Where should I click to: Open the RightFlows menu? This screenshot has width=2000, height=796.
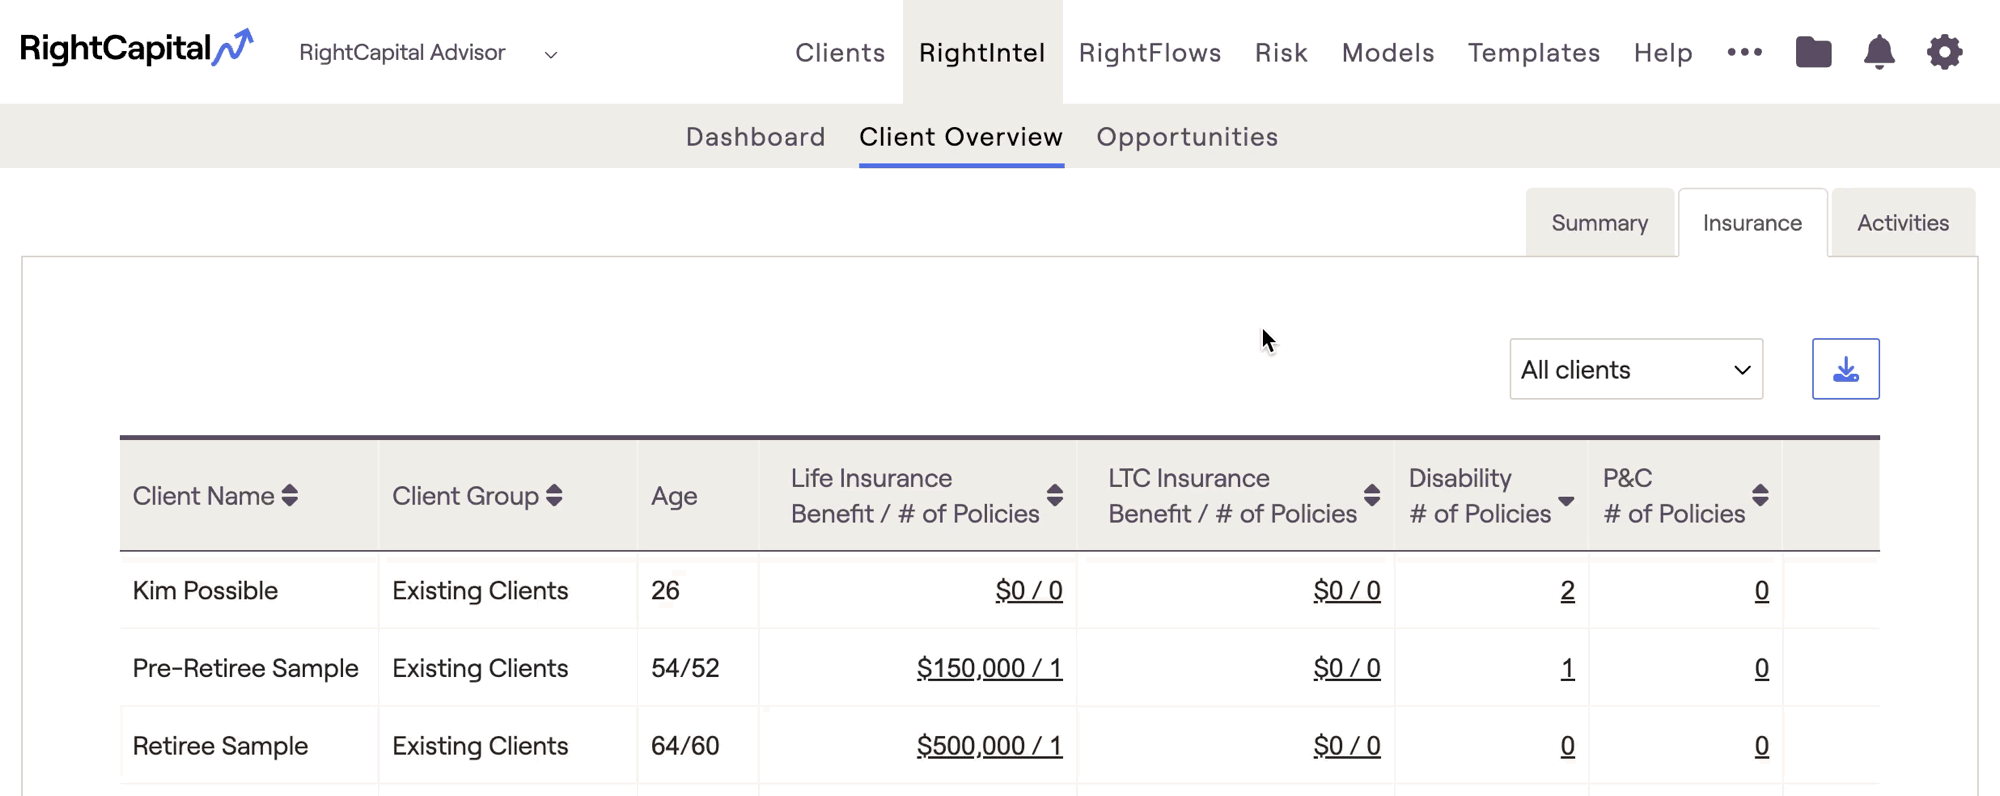point(1150,52)
